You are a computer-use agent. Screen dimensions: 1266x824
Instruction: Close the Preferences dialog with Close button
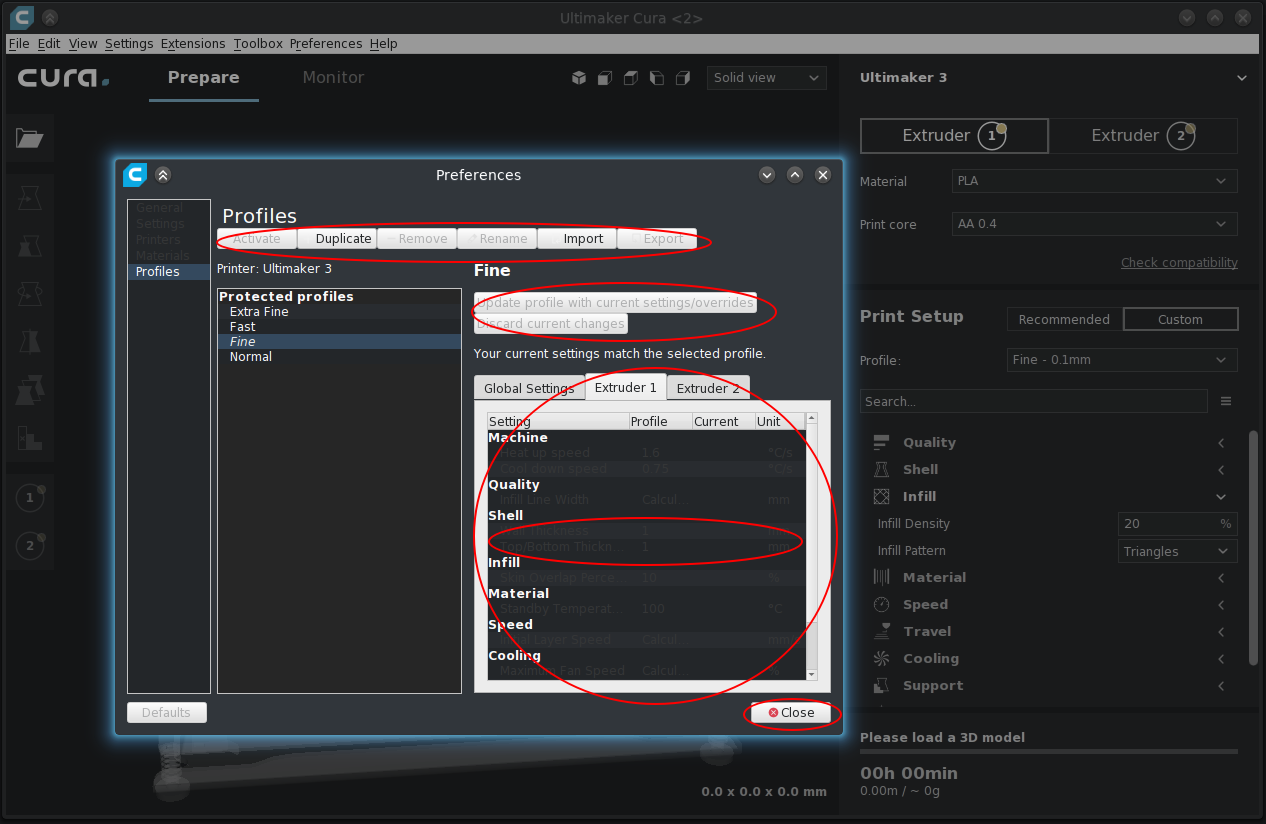(x=791, y=712)
